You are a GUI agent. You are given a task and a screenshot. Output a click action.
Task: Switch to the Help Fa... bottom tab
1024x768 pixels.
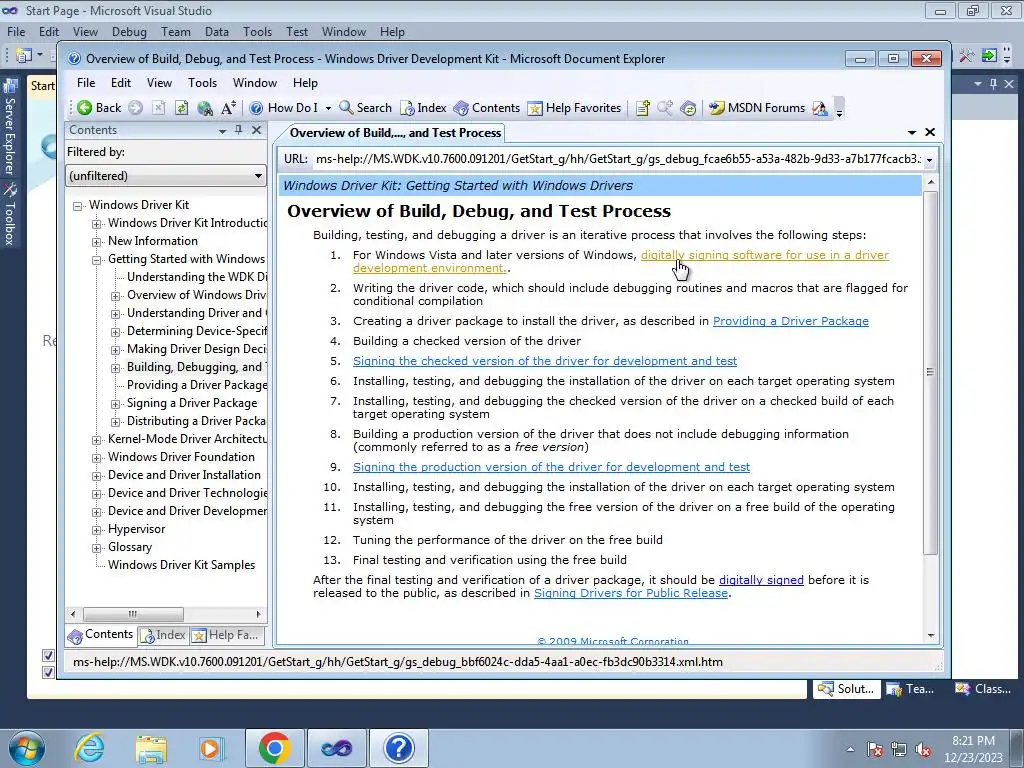click(x=226, y=635)
